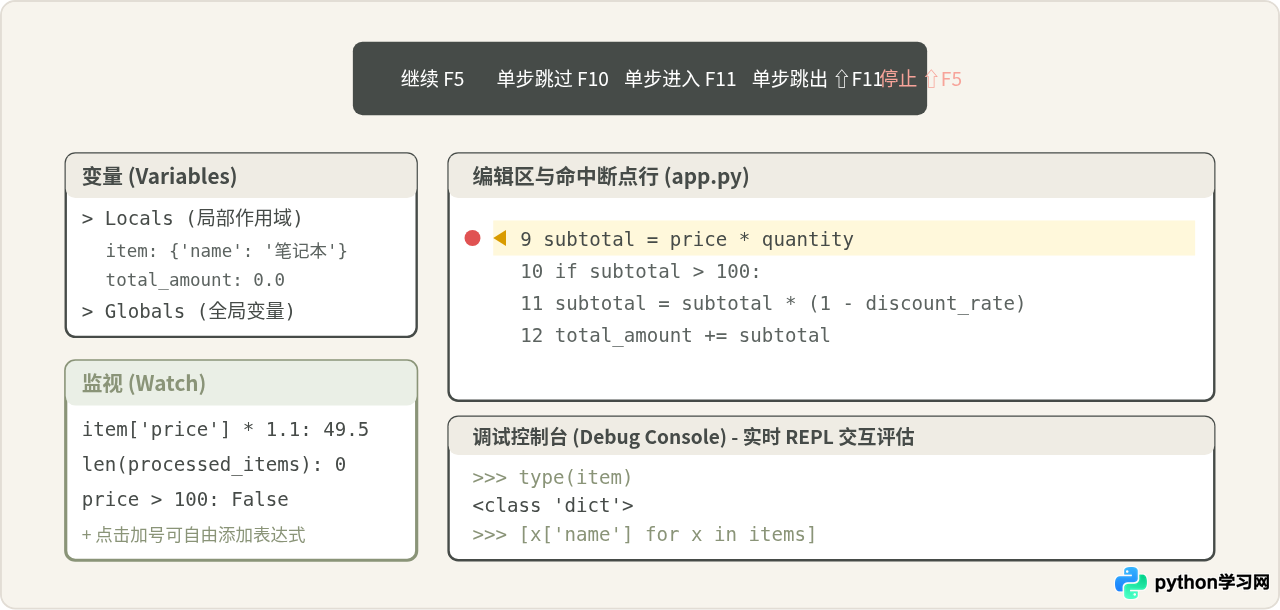Expand the Locals (局部作用域) section

click(x=192, y=218)
